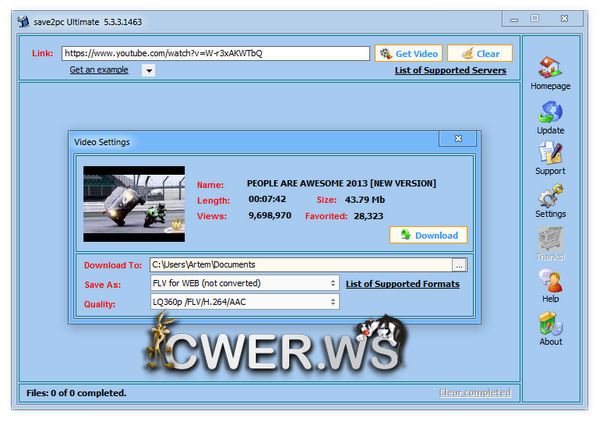
Task: Click the YouTube Link URL input field
Action: pyautogui.click(x=214, y=53)
